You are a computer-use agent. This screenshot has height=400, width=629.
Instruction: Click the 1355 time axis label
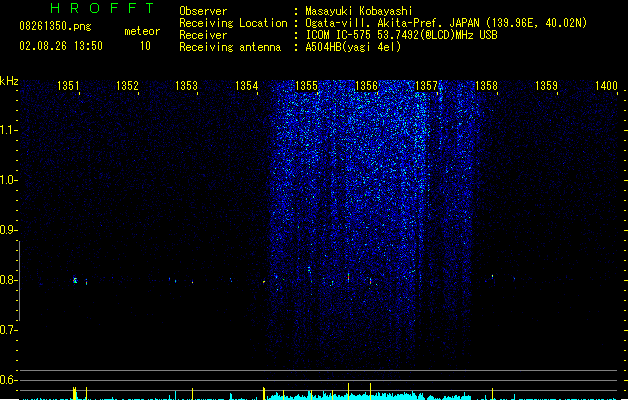(x=306, y=86)
